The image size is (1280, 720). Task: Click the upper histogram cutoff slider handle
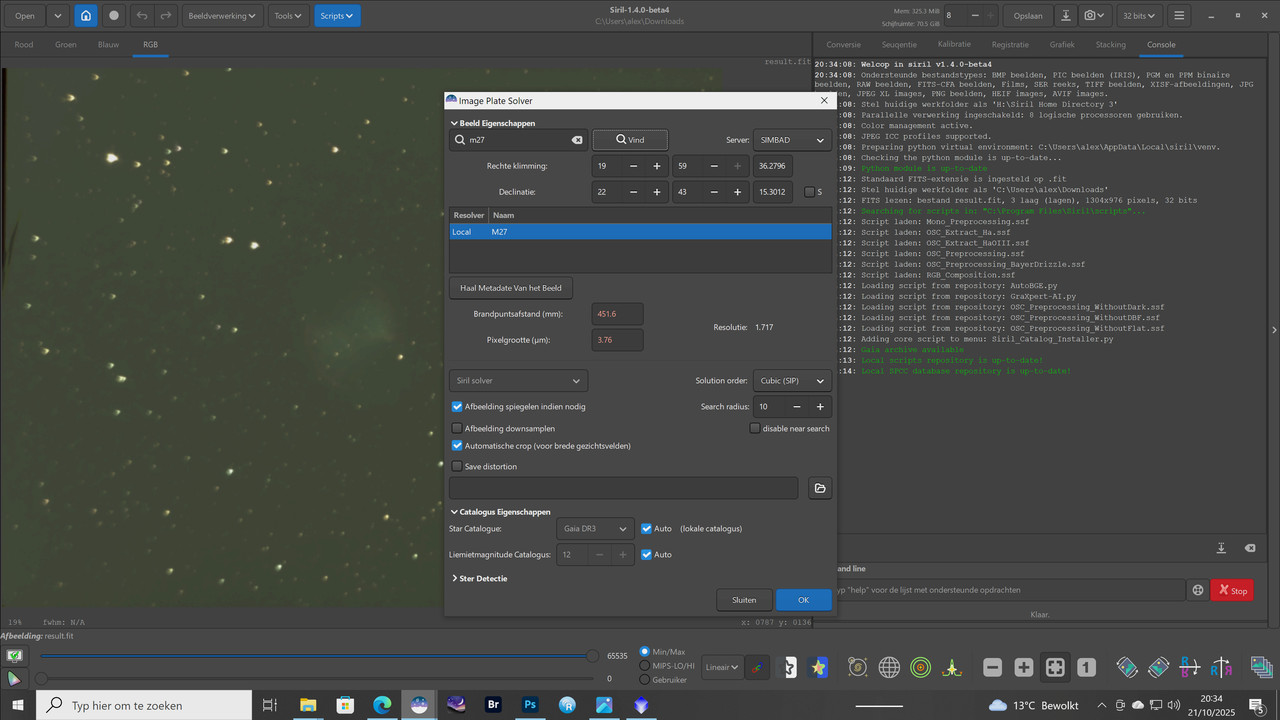pos(594,656)
